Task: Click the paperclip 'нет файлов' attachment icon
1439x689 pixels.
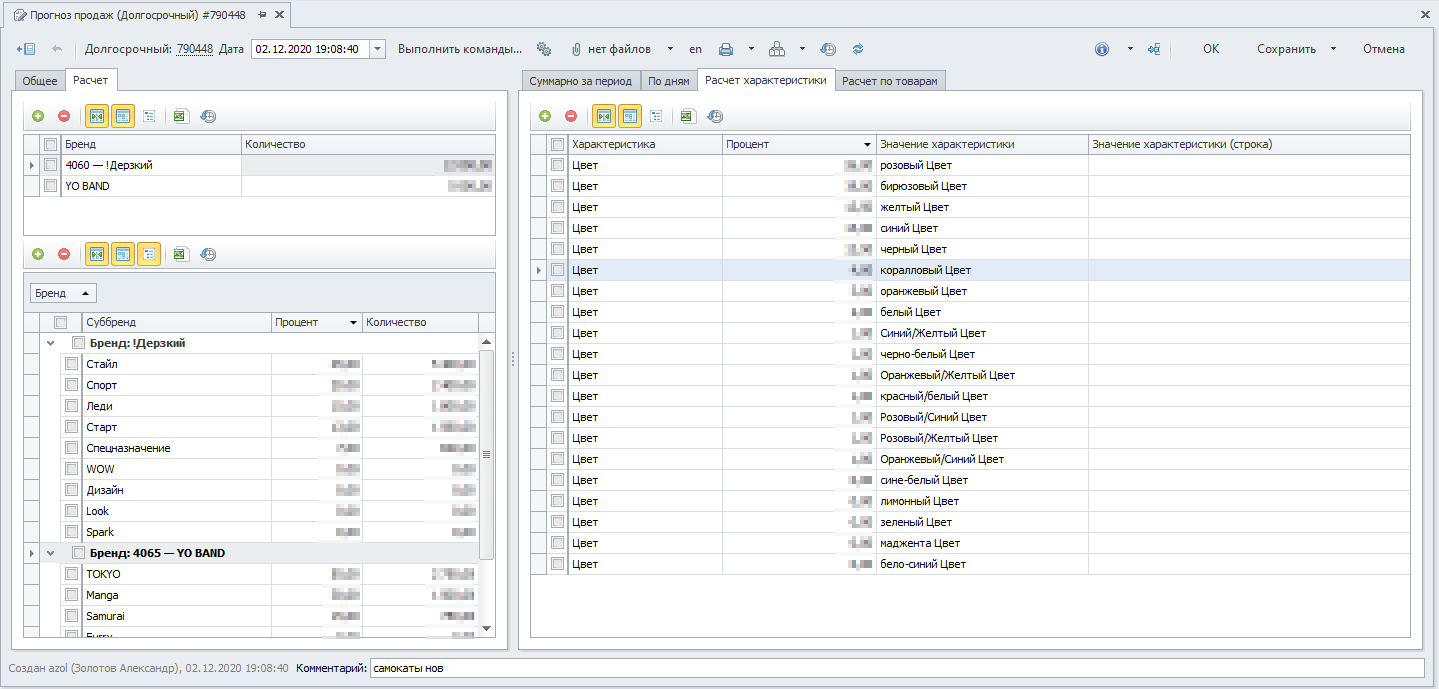Action: point(576,49)
